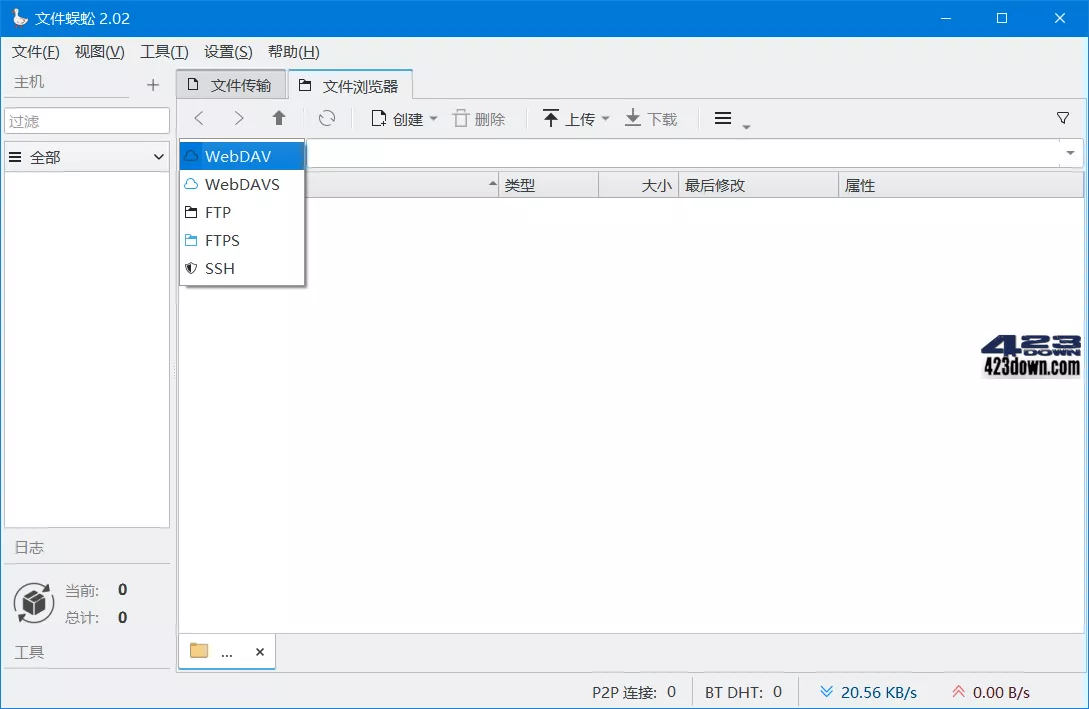The image size is (1089, 709).
Task: Click the refresh icon in the browser toolbar
Action: tap(328, 118)
